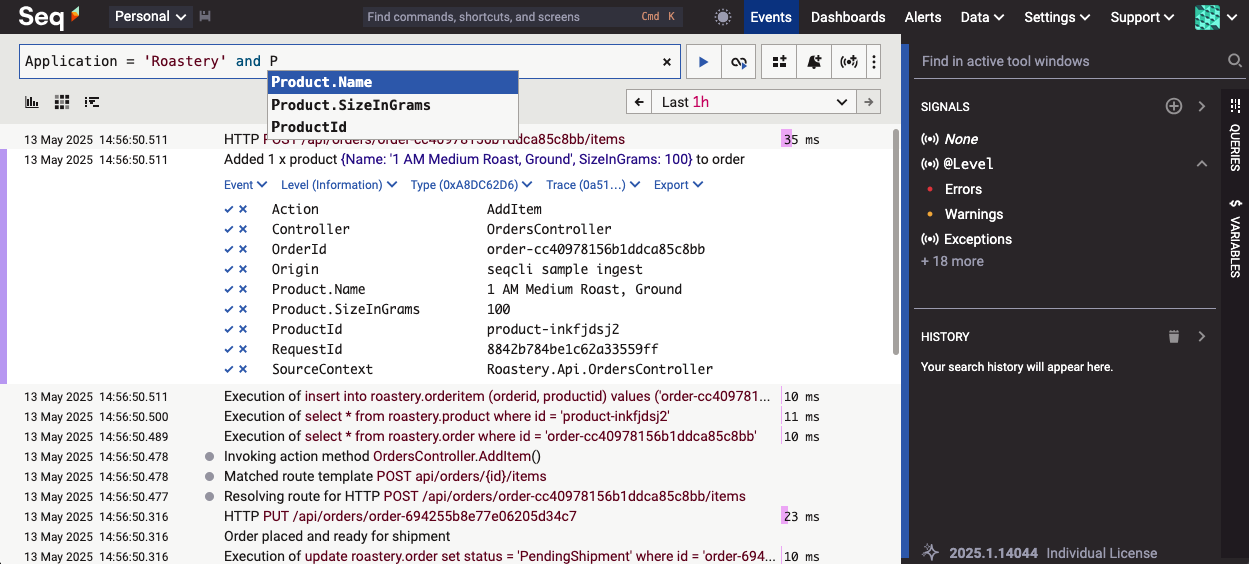This screenshot has width=1249, height=564.
Task: Switch to the grid view icon
Action: point(62,102)
